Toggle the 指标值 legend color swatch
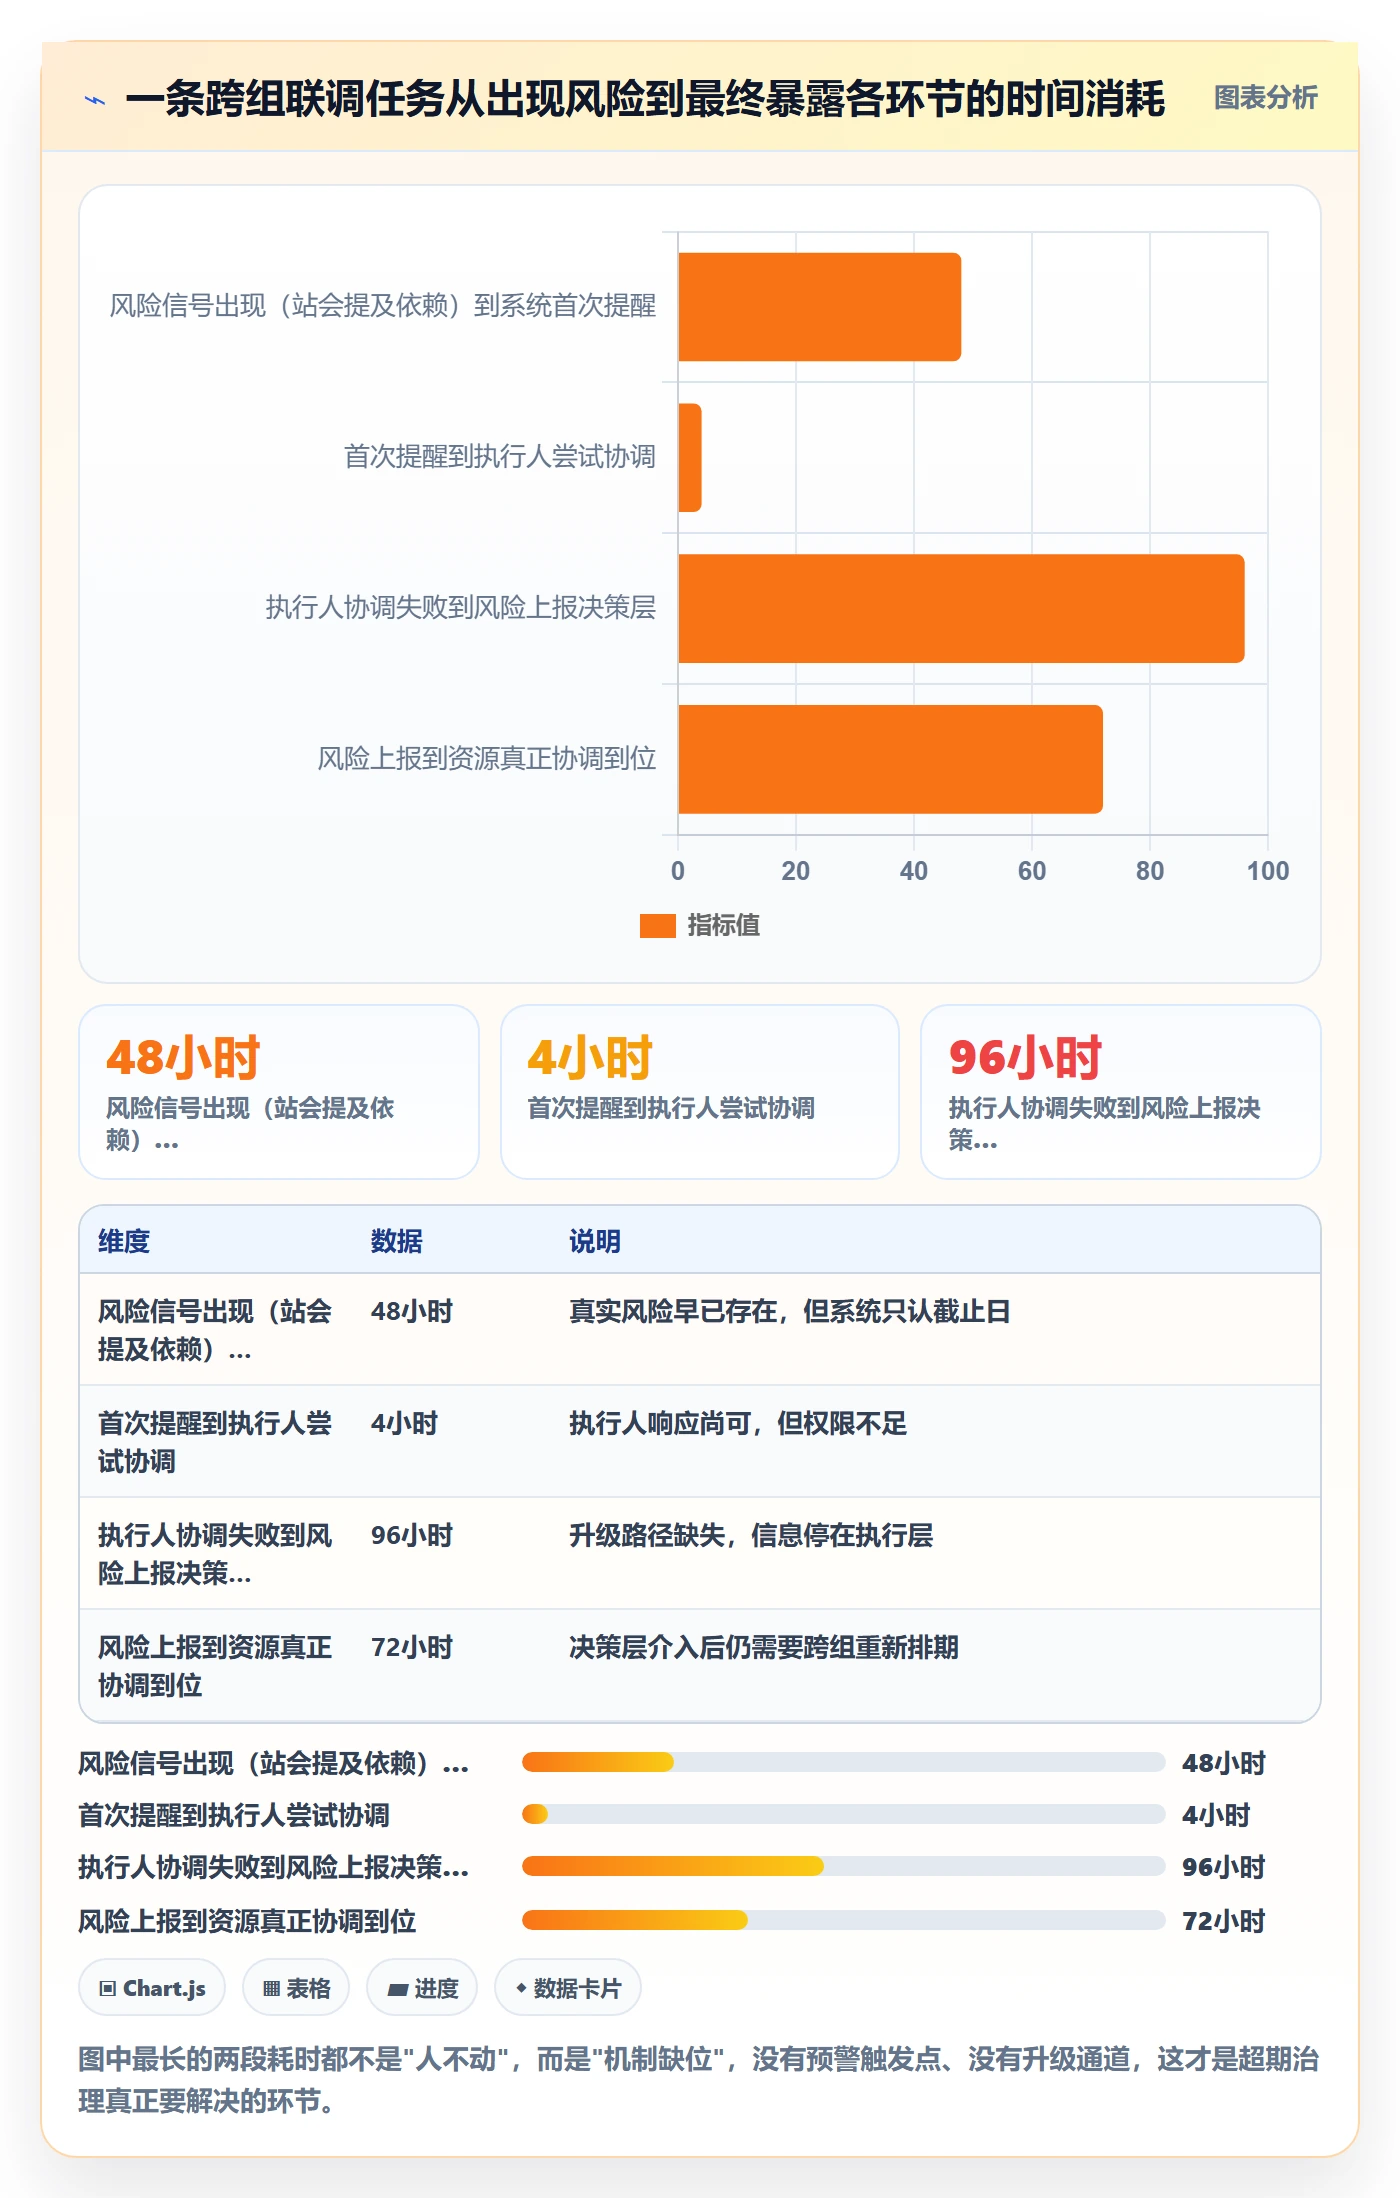This screenshot has height=2198, width=1400. tap(658, 926)
